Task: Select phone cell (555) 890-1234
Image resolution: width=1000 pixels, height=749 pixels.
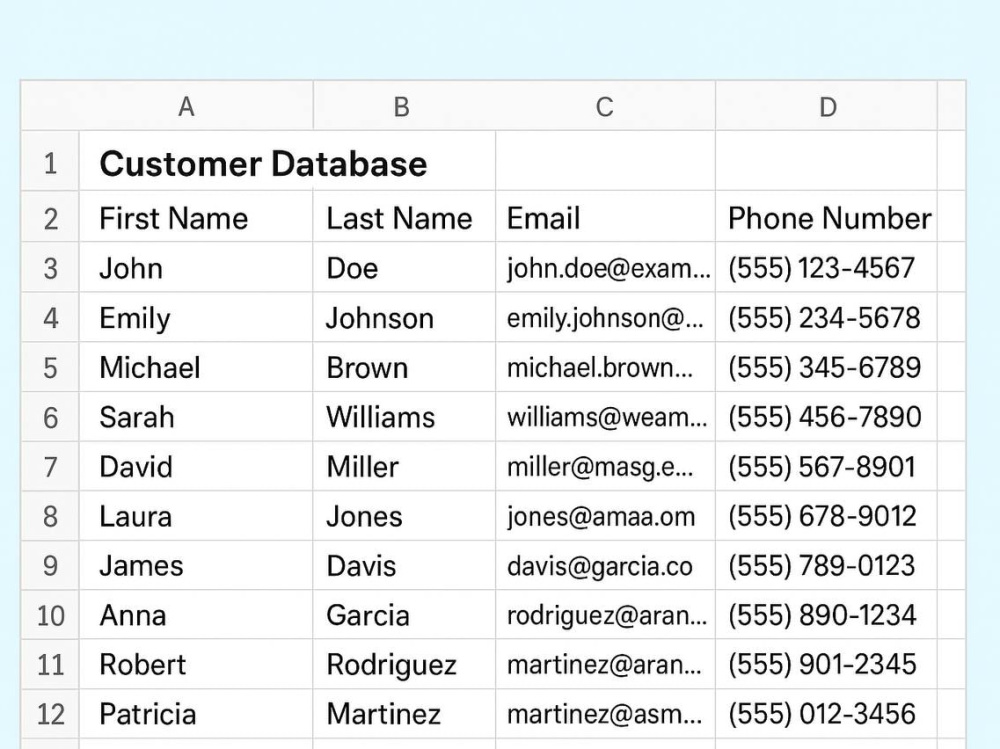Action: [x=827, y=614]
